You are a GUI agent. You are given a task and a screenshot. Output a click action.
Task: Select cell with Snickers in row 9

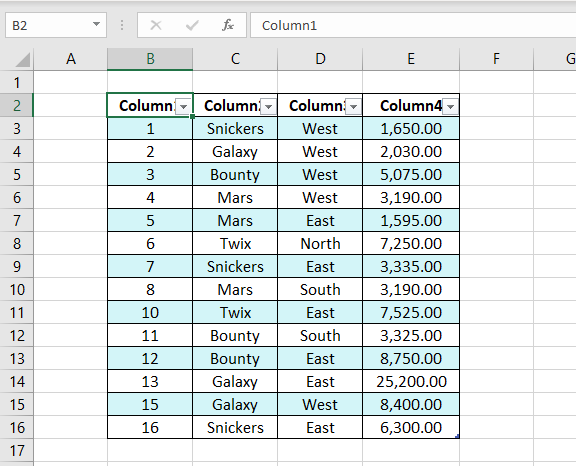click(235, 267)
